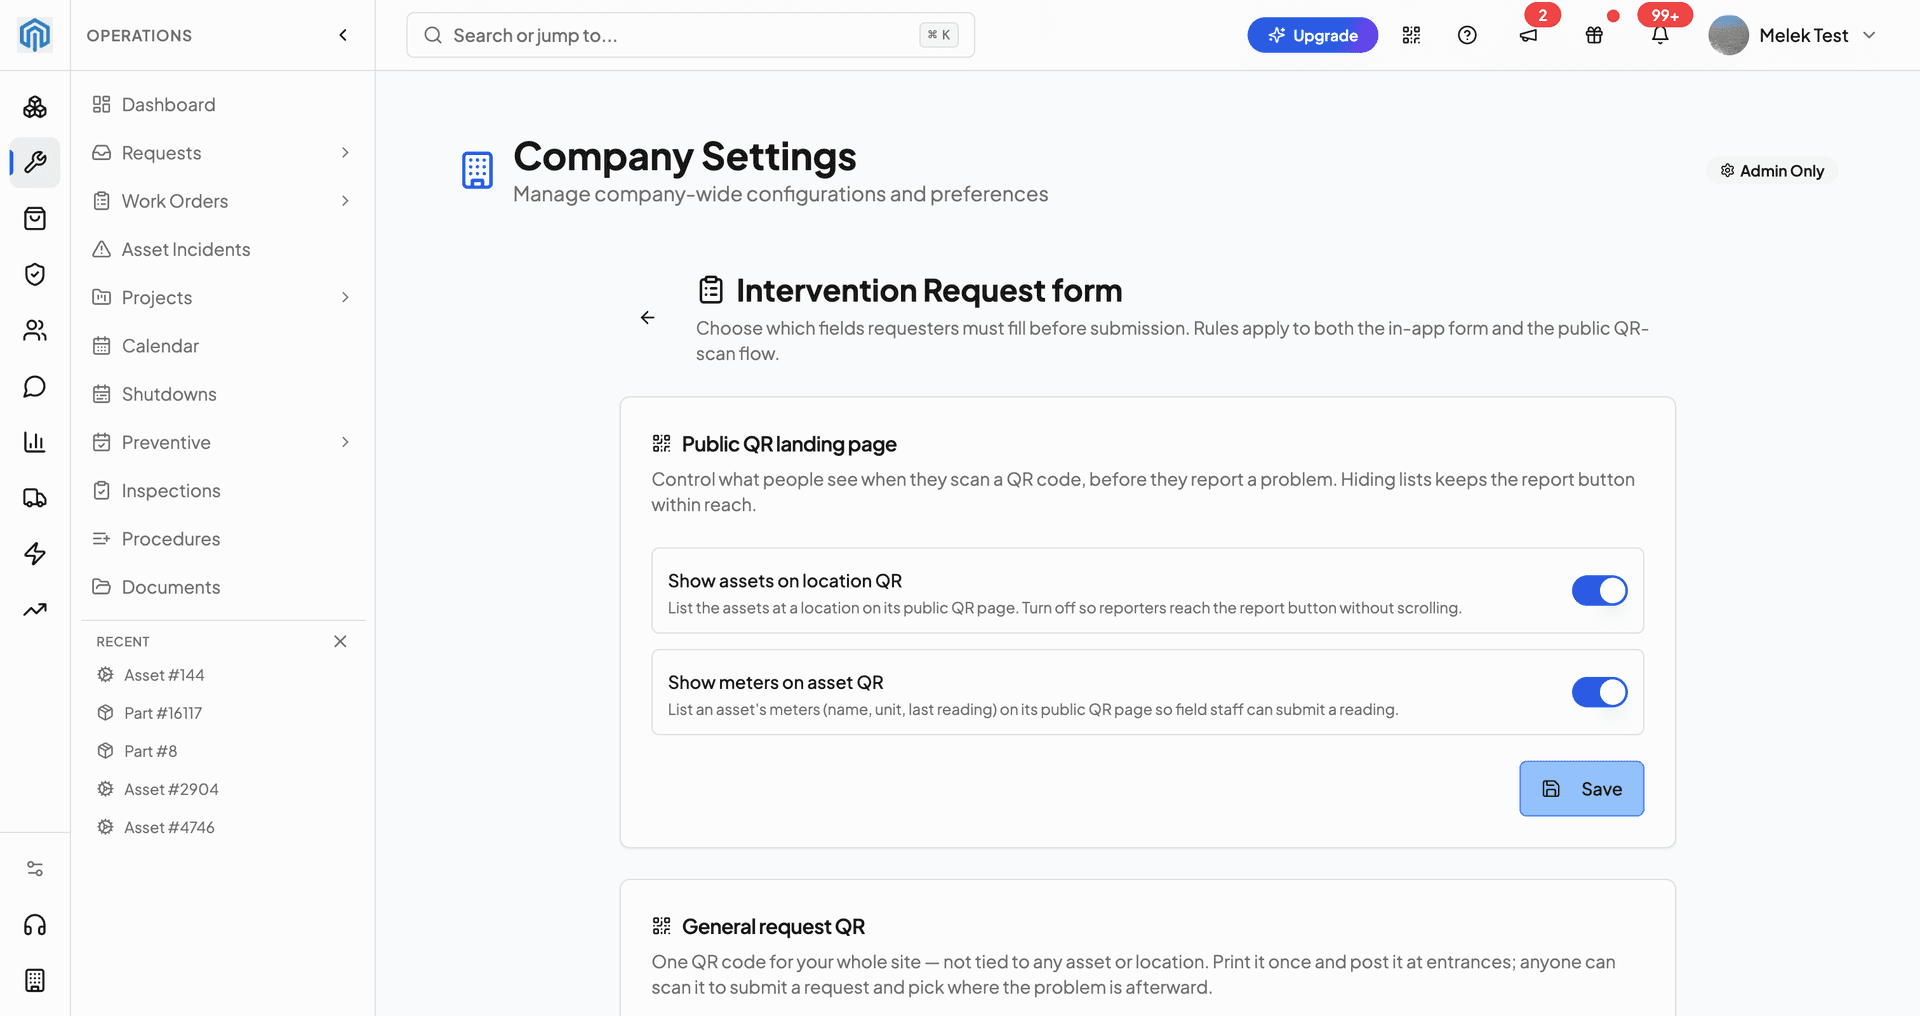Open the megaphone announcements icon

point(1529,35)
